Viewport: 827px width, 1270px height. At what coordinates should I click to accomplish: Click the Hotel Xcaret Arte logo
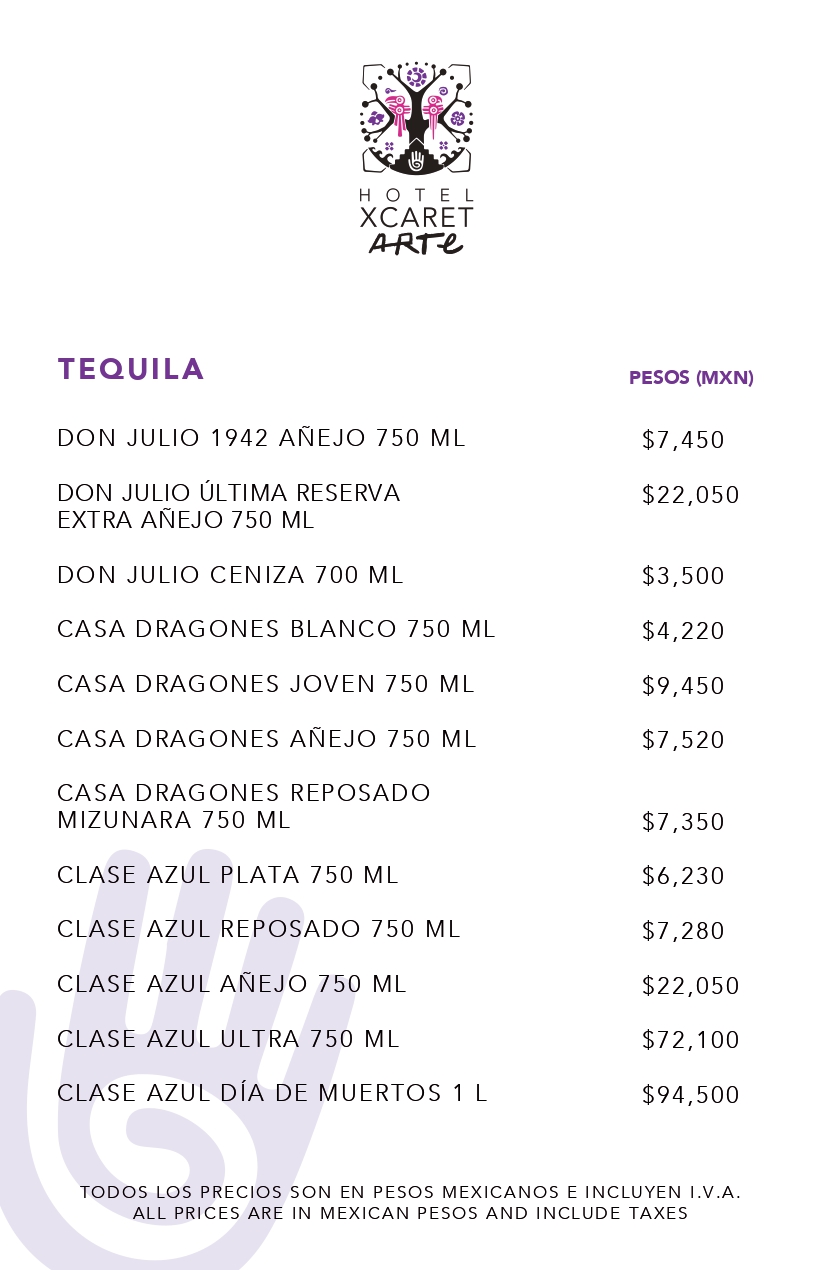click(416, 158)
